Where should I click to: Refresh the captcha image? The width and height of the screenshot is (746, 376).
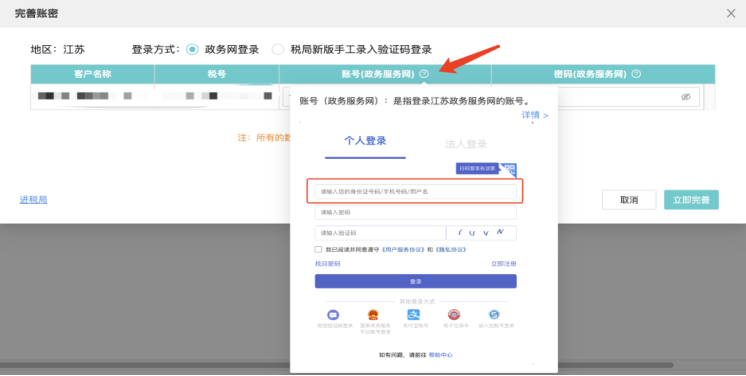click(x=481, y=233)
